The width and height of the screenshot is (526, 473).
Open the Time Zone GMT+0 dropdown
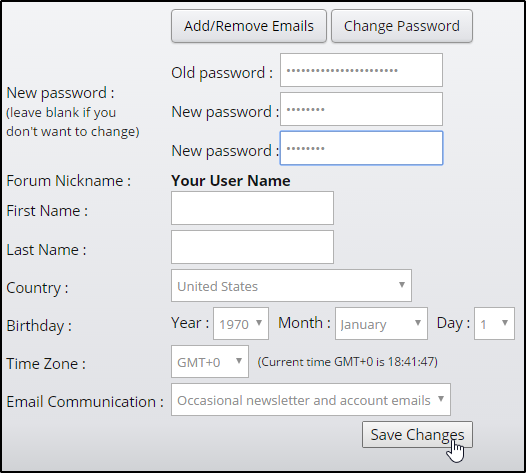210,362
